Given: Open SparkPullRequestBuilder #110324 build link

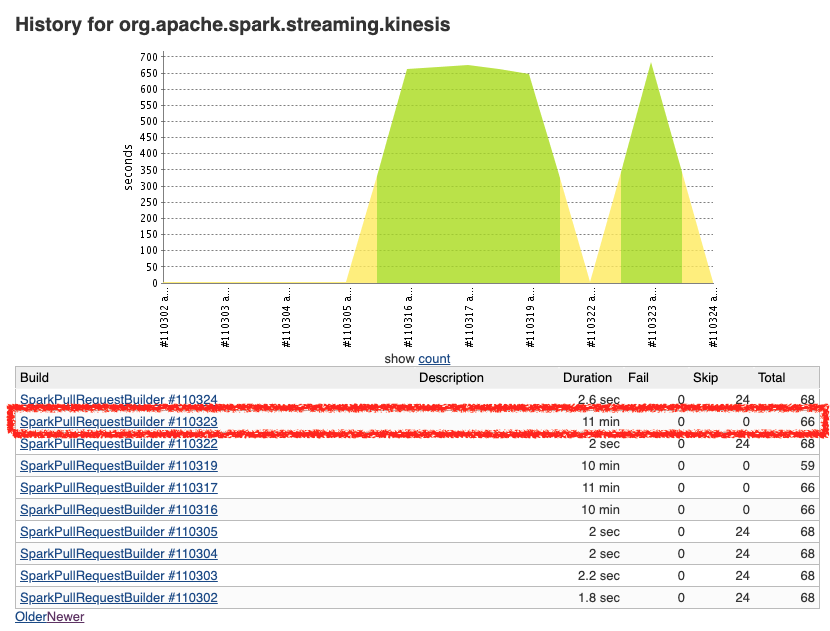Looking at the screenshot, I should click(119, 400).
